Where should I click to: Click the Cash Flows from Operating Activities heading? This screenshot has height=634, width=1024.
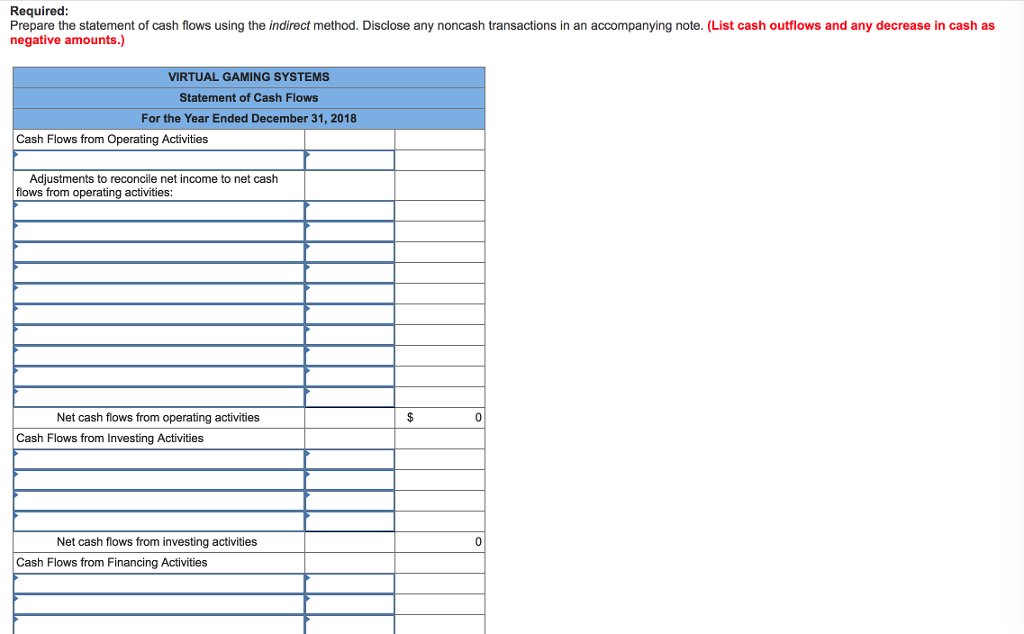pyautogui.click(x=111, y=139)
